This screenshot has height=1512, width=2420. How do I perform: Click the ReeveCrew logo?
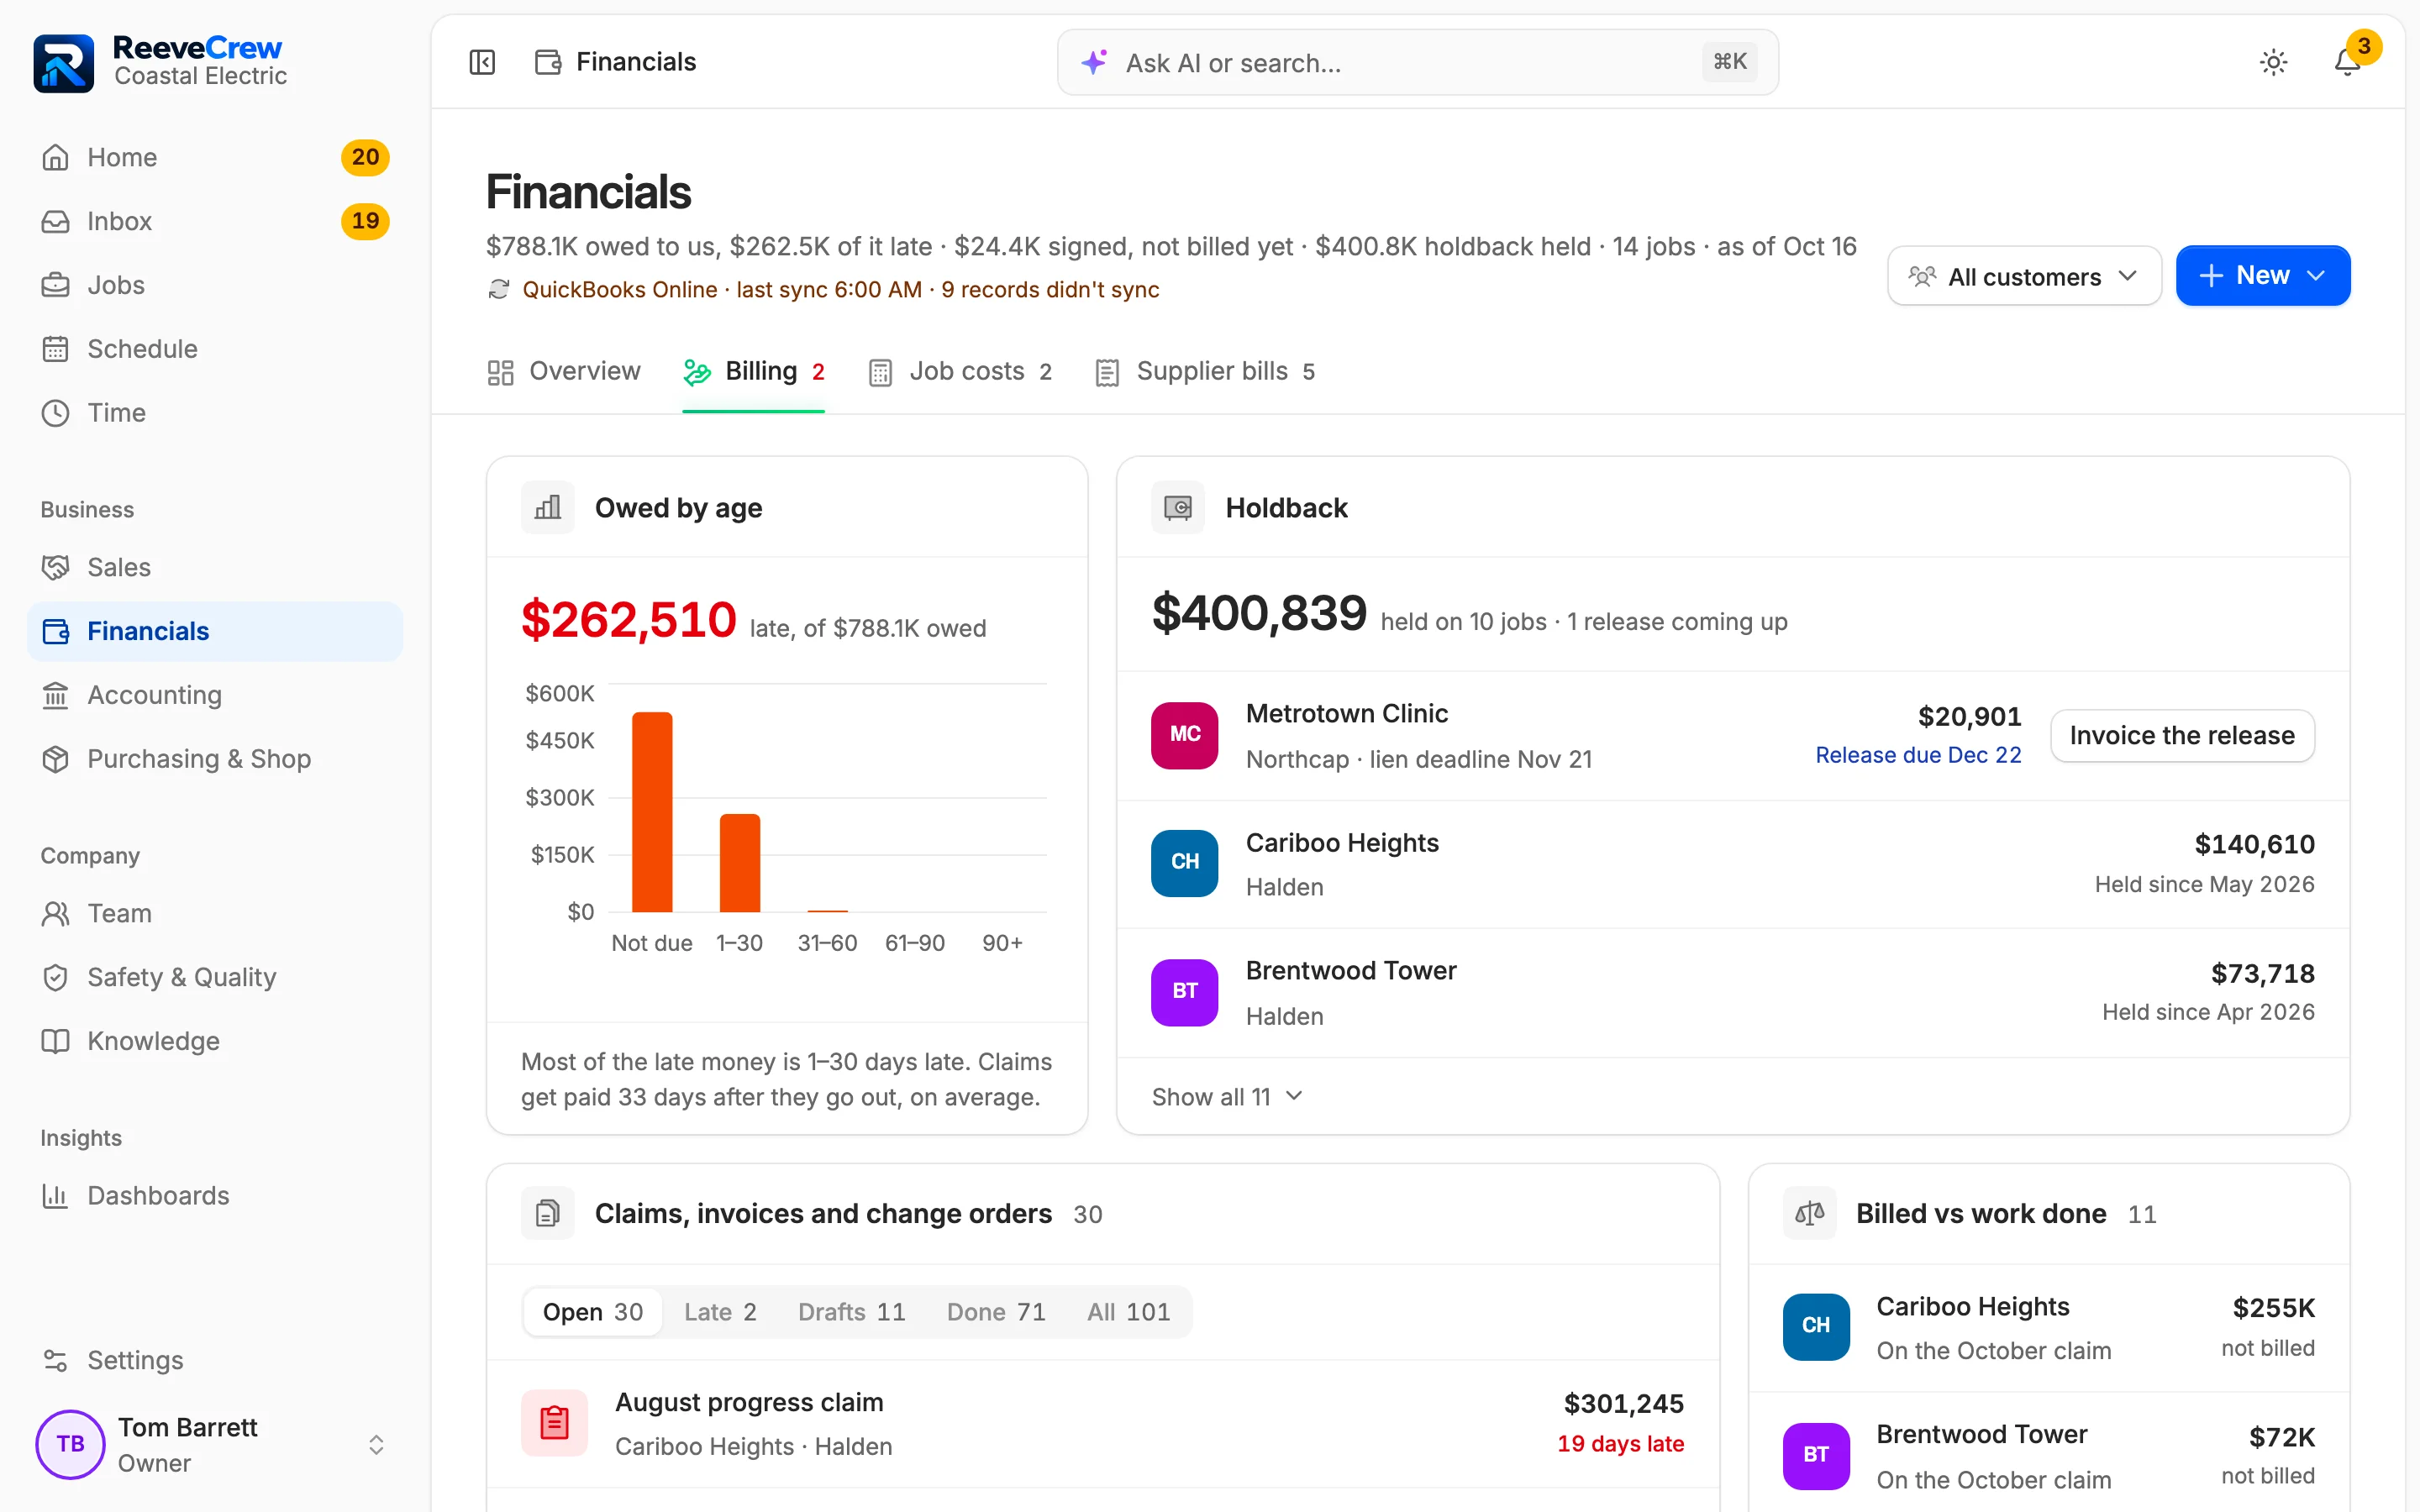63,63
